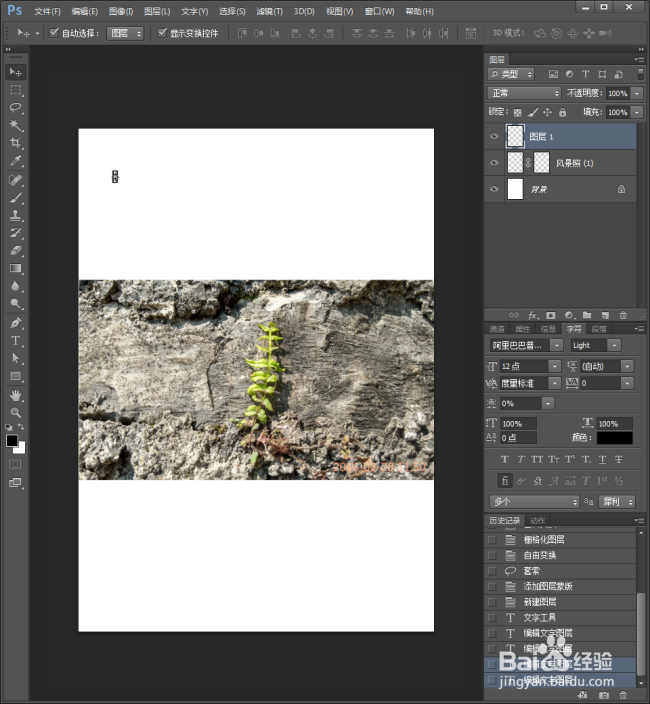Hide layer 图层 1 visibility
This screenshot has width=650, height=704.
(x=494, y=136)
